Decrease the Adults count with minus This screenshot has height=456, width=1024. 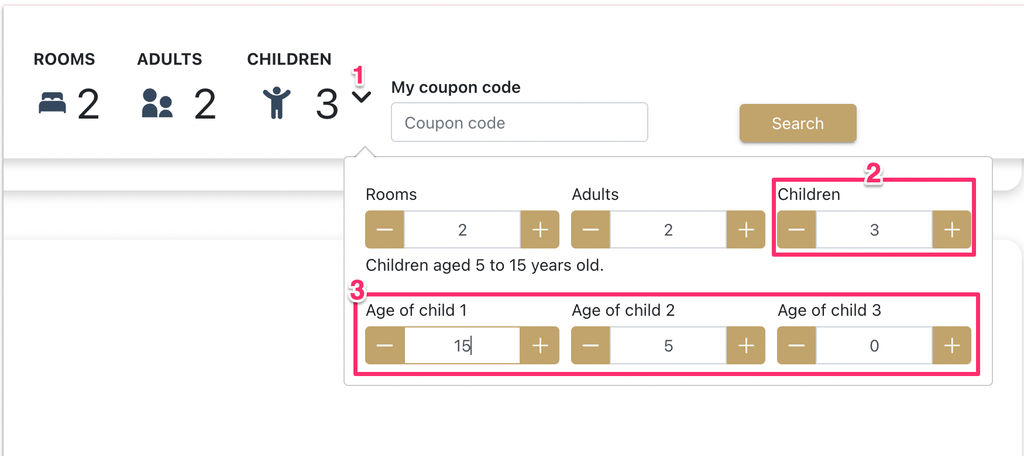point(590,229)
